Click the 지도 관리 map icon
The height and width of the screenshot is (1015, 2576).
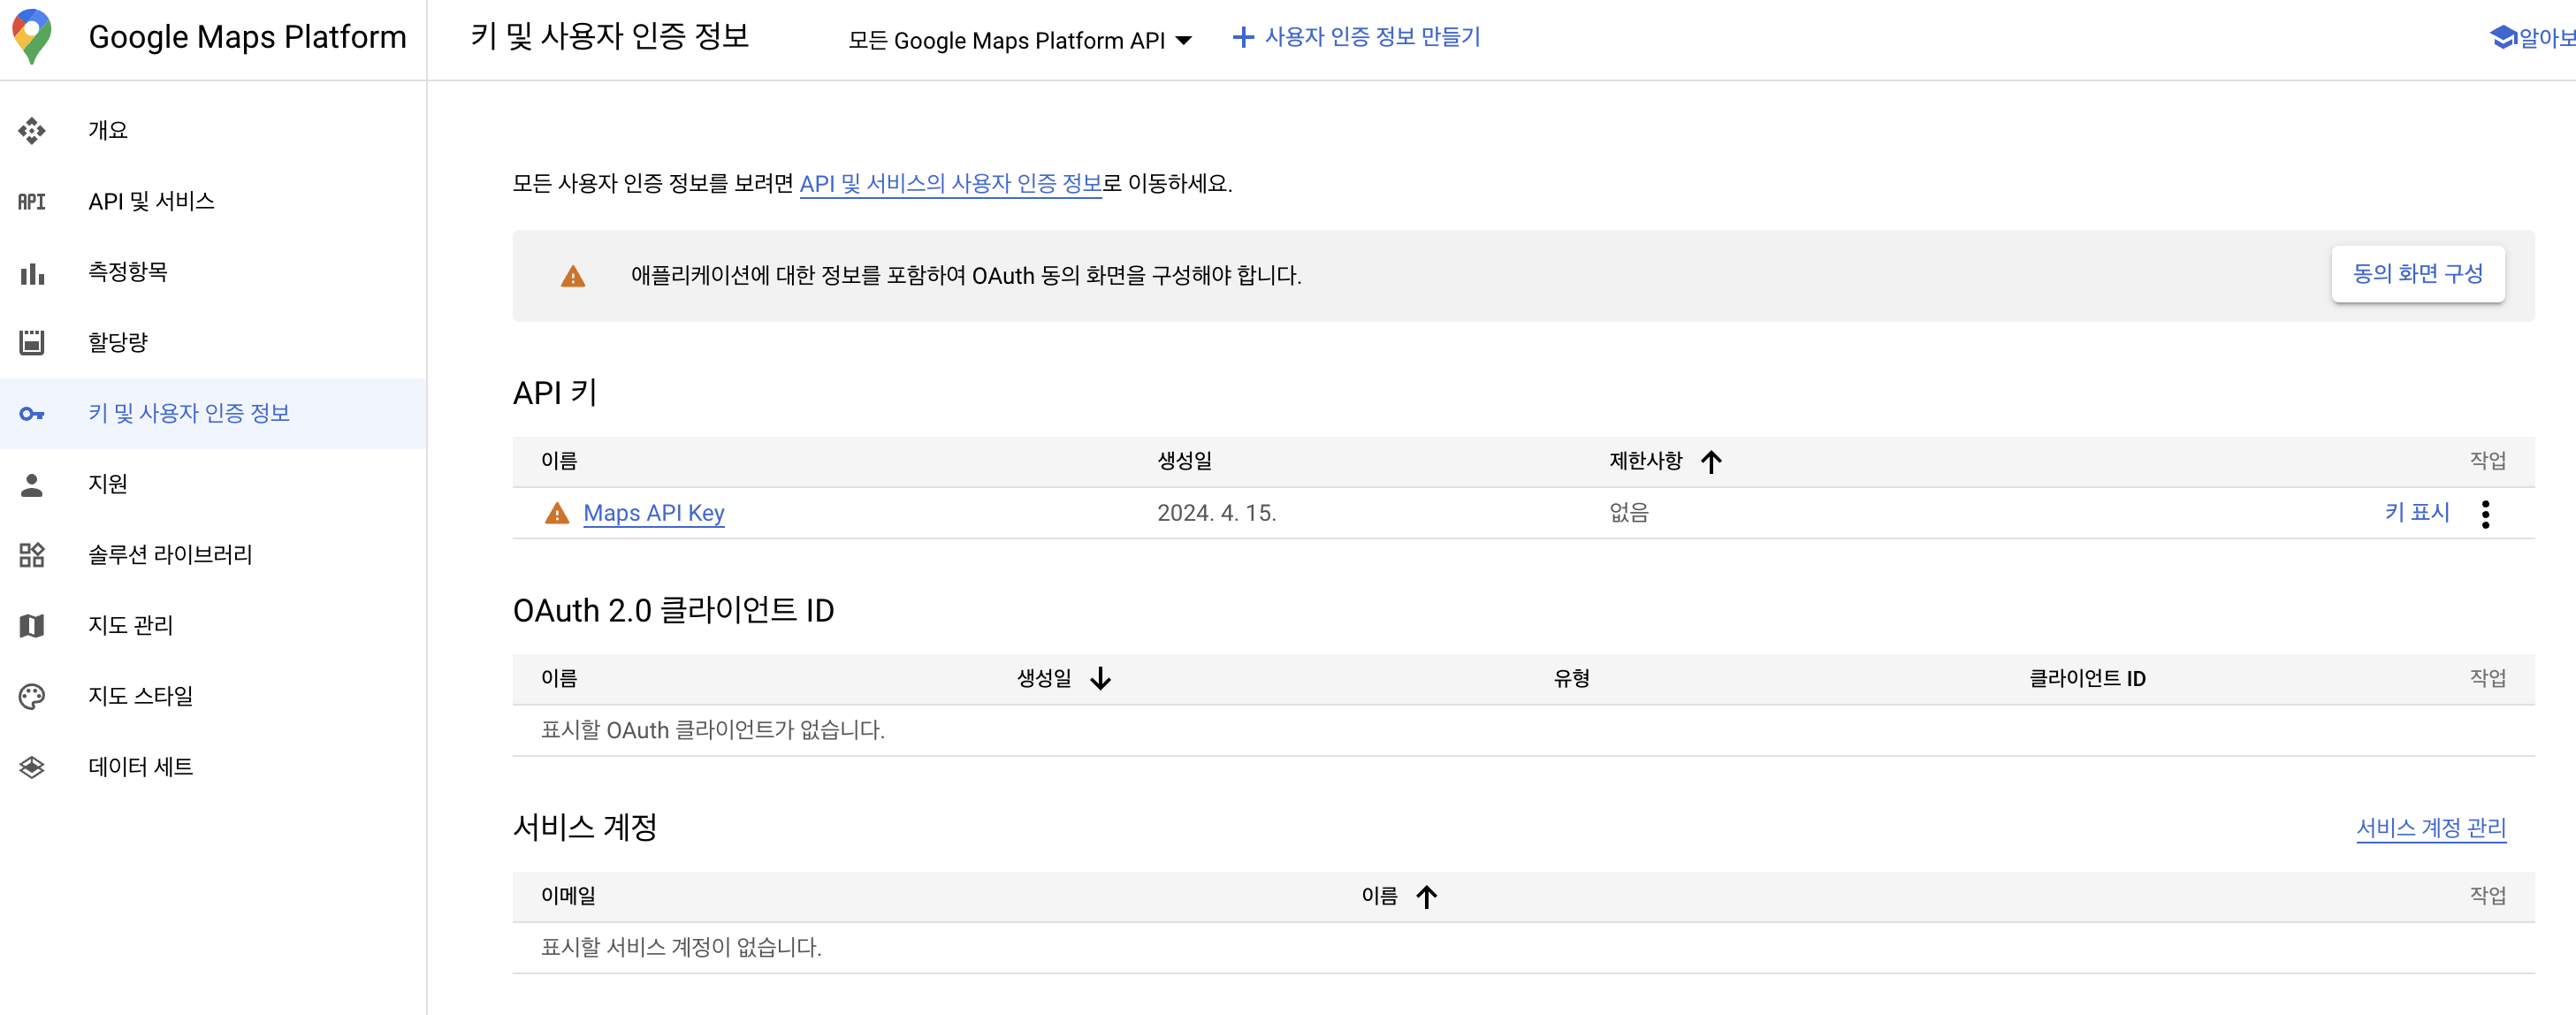pyautogui.click(x=32, y=626)
